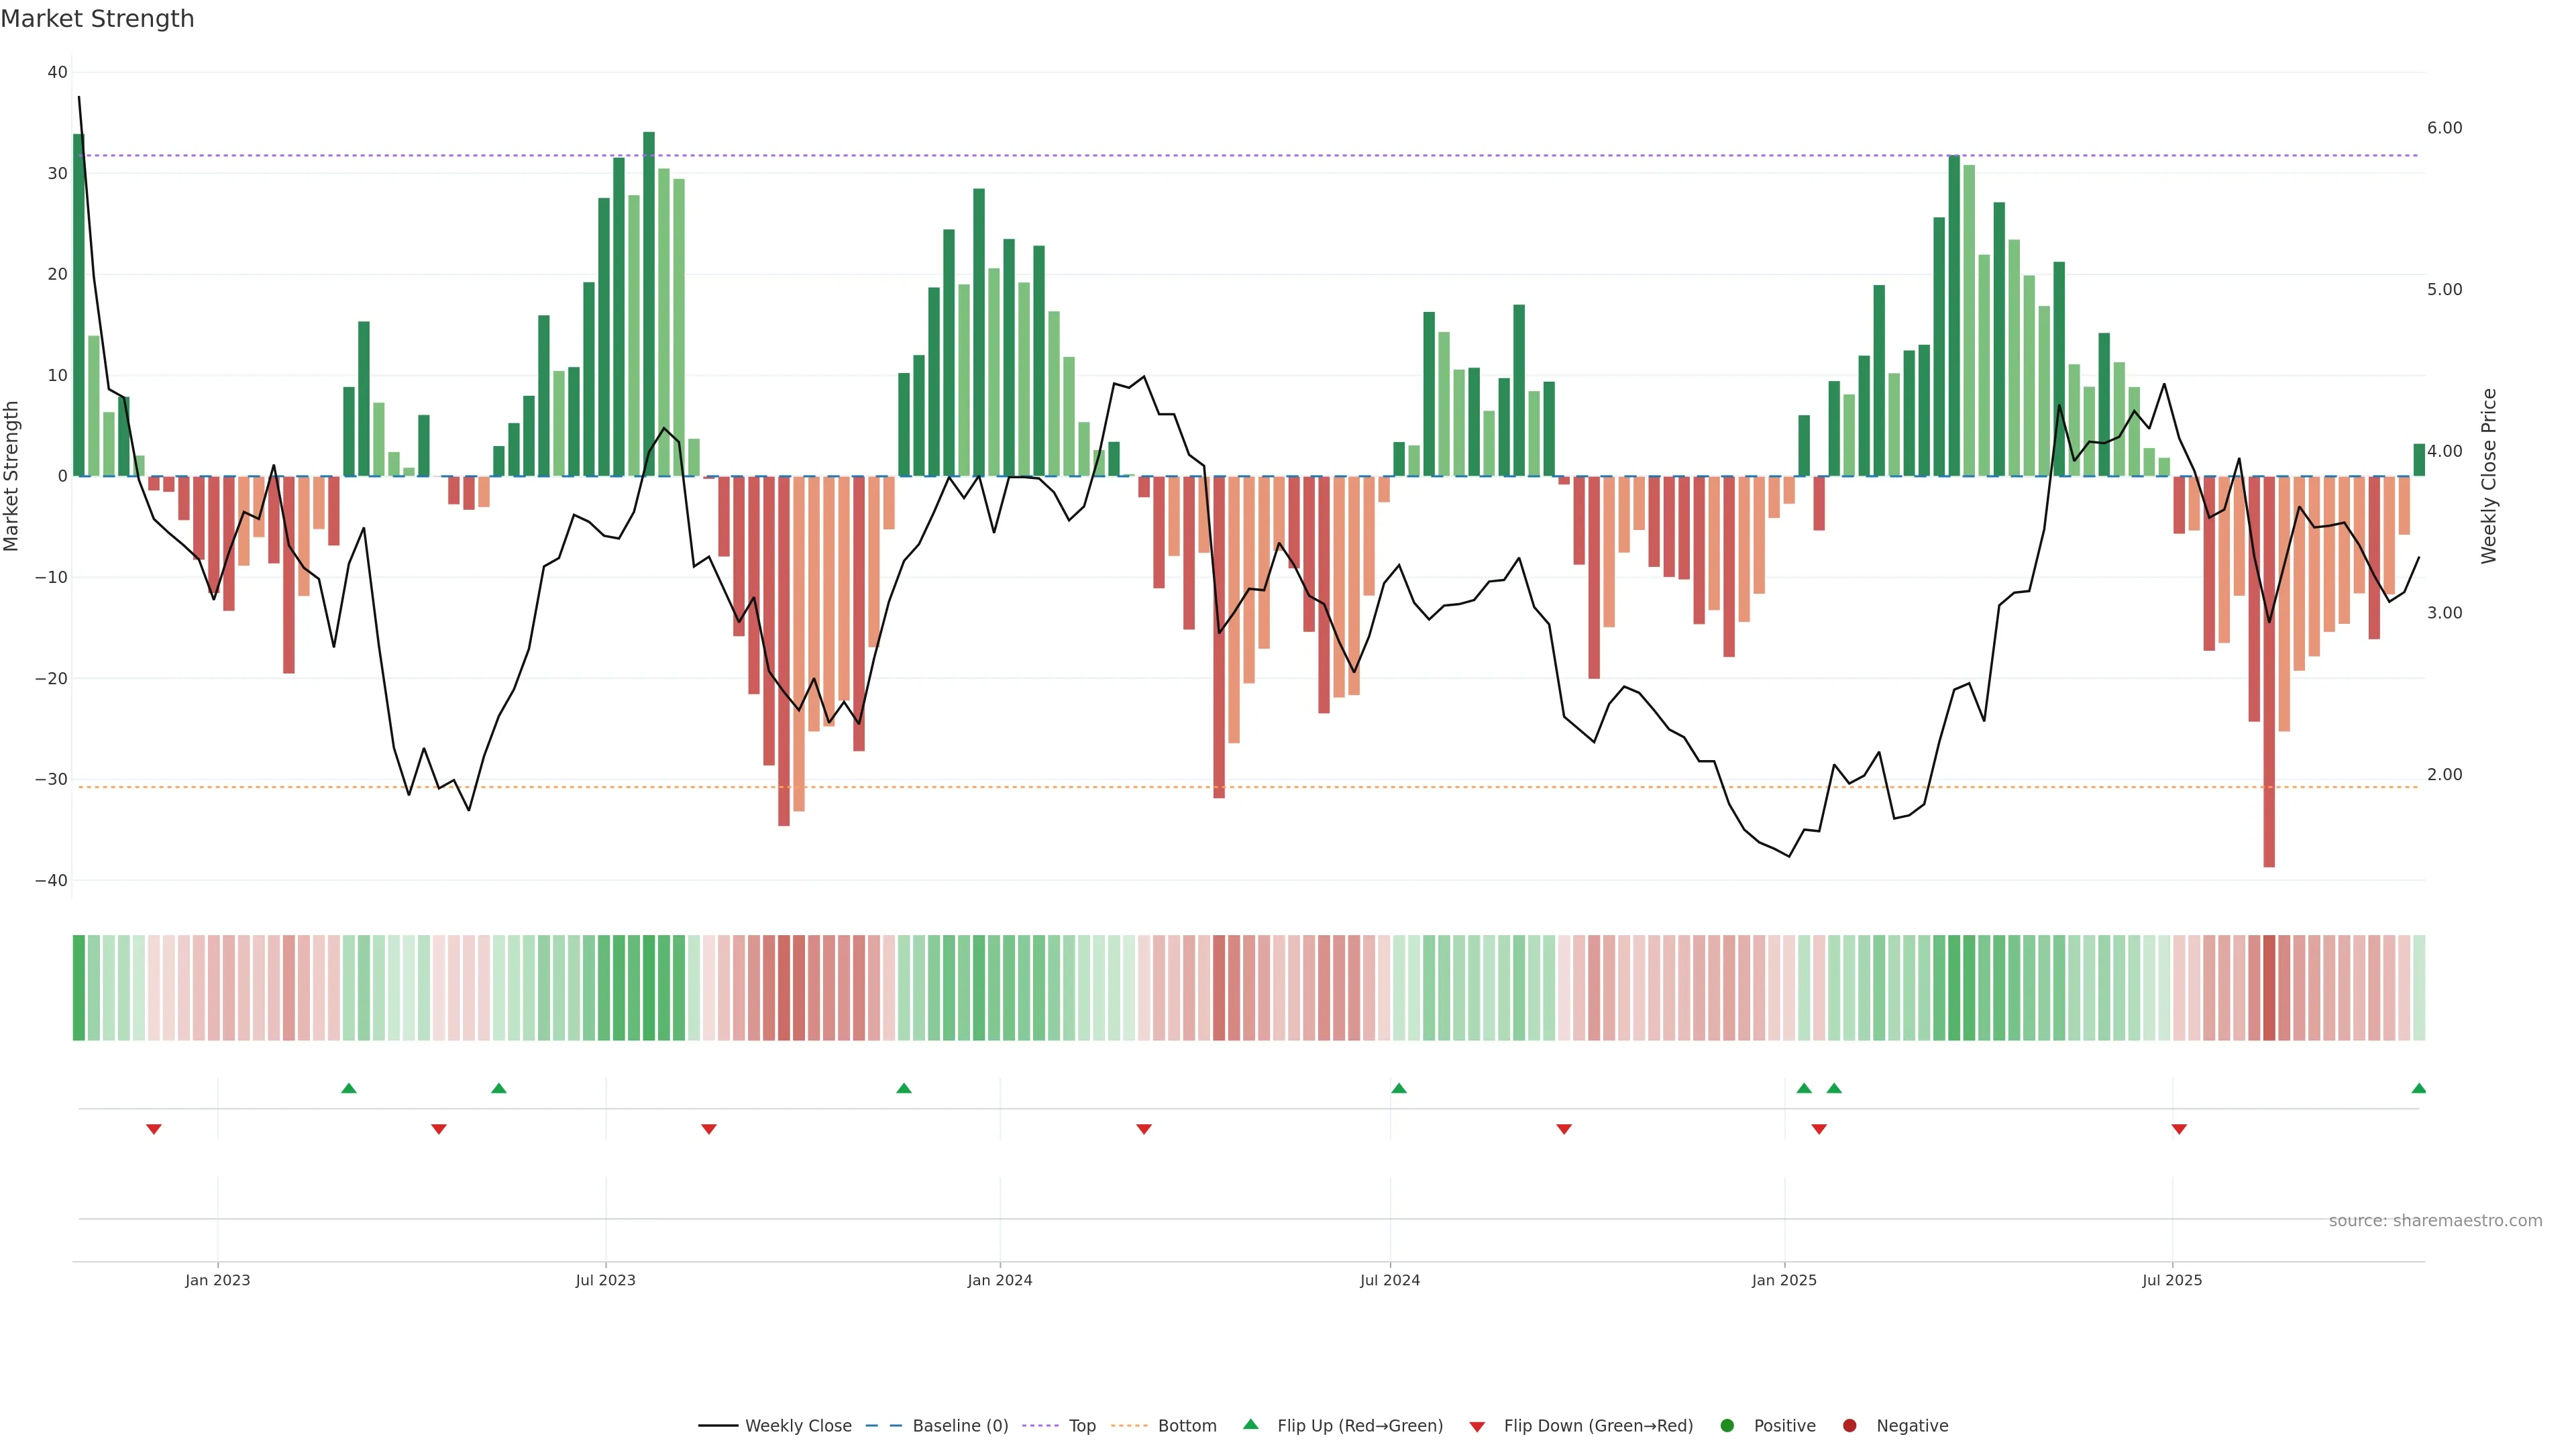Click the darkest red heatmap cell after Jul 2025

(x=2269, y=987)
